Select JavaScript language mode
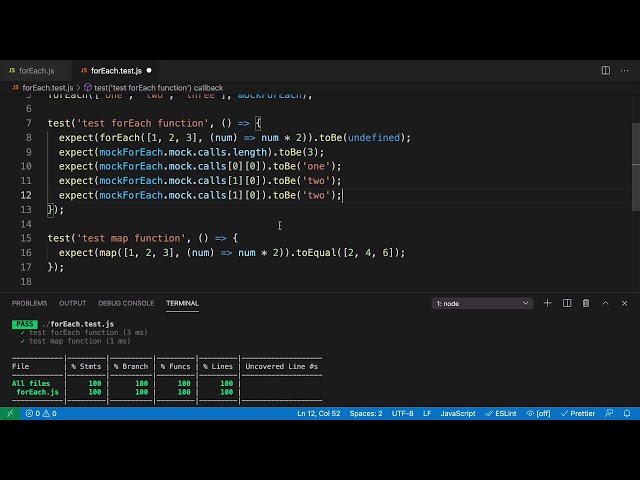 (458, 413)
